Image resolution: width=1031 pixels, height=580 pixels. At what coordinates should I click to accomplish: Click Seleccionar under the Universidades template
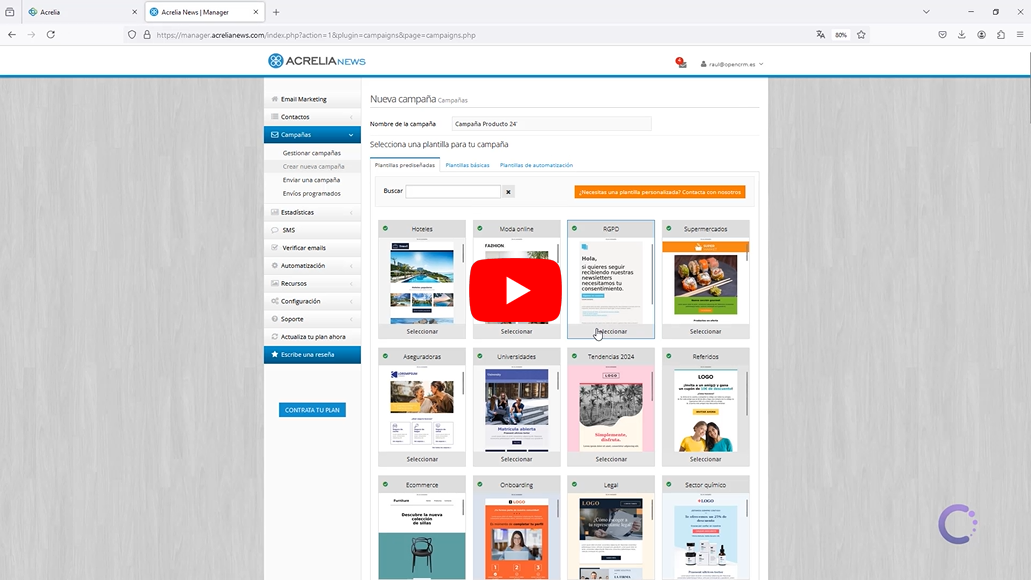(x=516, y=459)
